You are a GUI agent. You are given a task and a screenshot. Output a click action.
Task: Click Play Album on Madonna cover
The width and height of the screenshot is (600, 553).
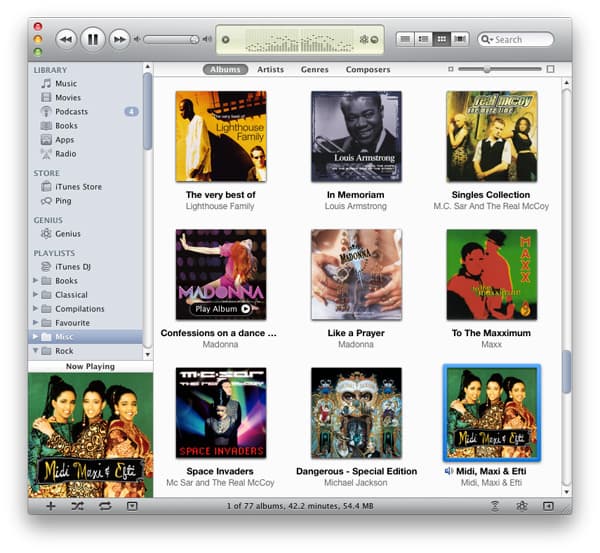tap(222, 309)
